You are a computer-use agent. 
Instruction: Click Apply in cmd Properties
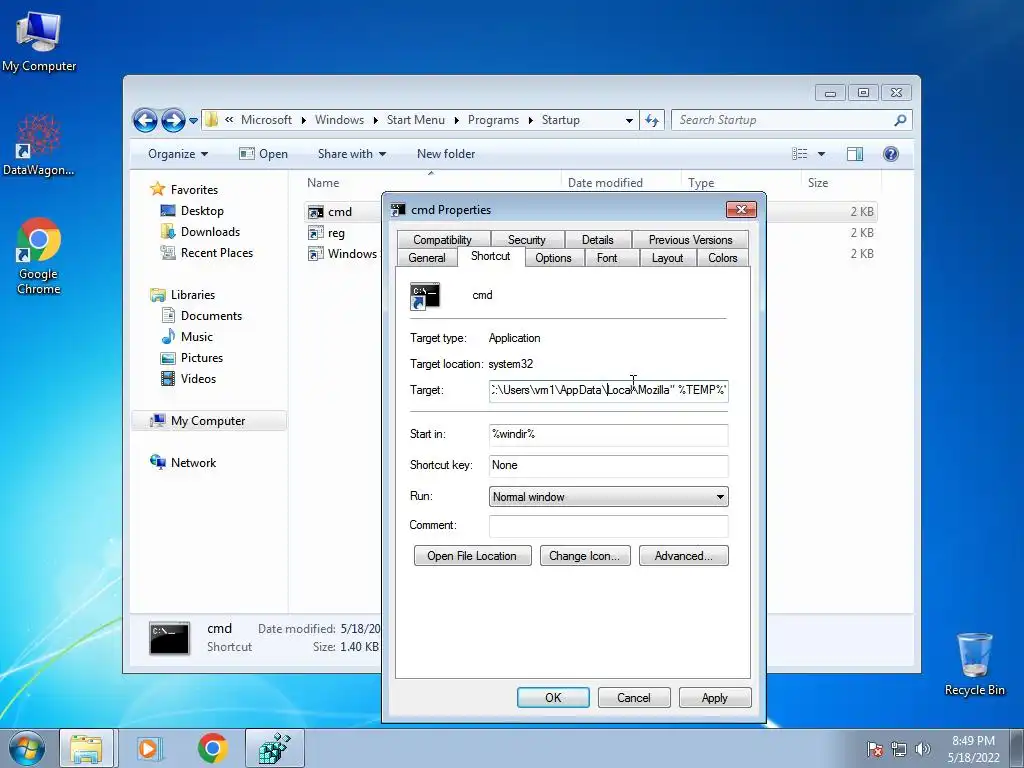[714, 697]
